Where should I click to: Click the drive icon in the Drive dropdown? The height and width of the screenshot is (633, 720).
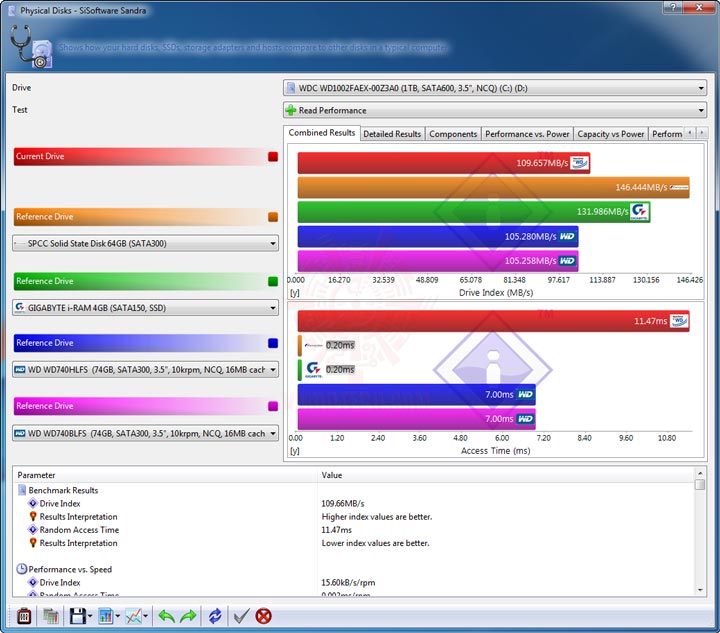click(x=291, y=88)
